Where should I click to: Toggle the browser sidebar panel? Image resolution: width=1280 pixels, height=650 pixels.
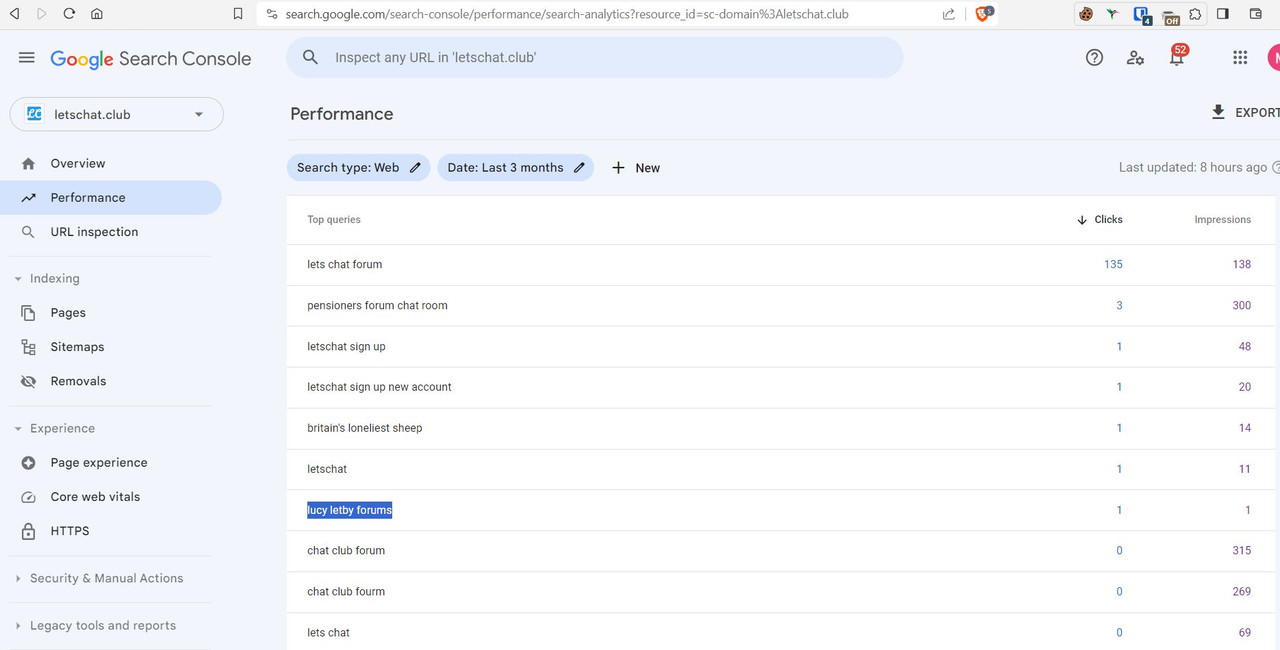[1223, 14]
